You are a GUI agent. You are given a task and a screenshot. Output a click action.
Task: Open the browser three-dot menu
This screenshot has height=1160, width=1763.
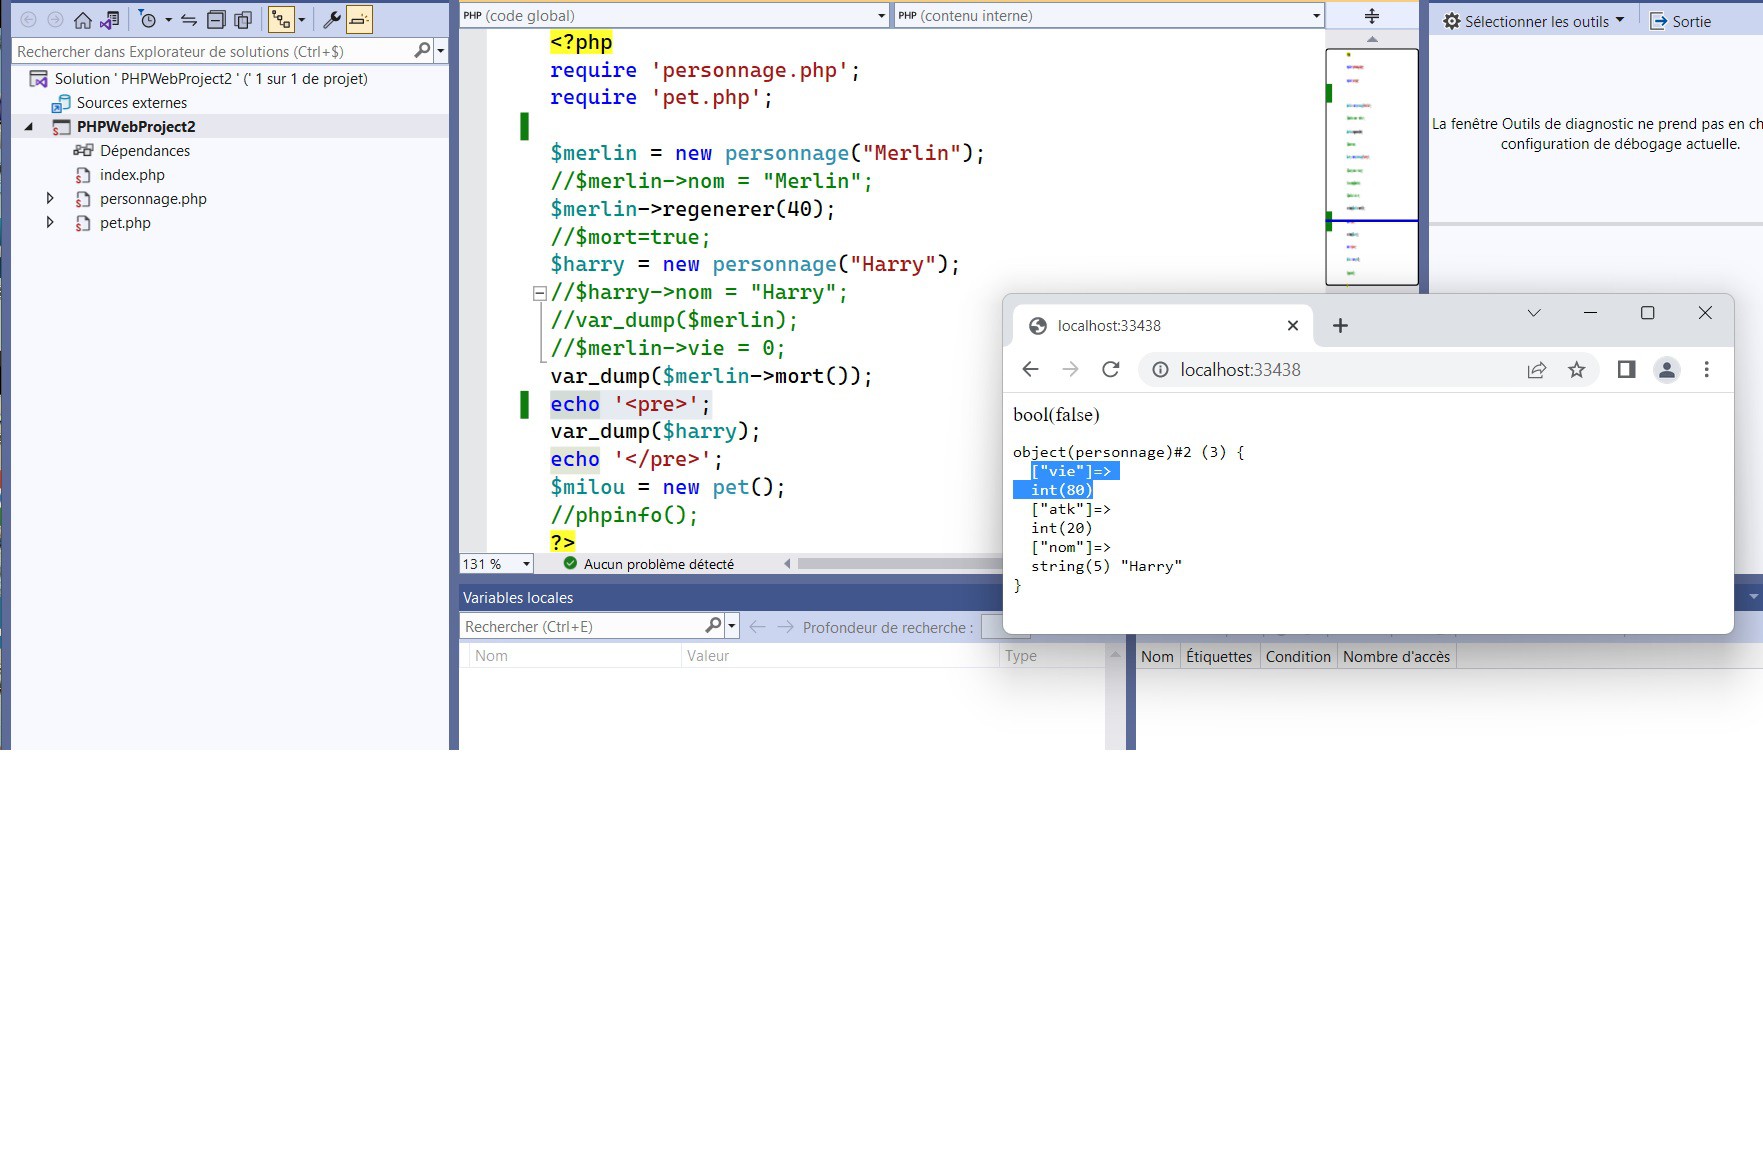tap(1706, 370)
